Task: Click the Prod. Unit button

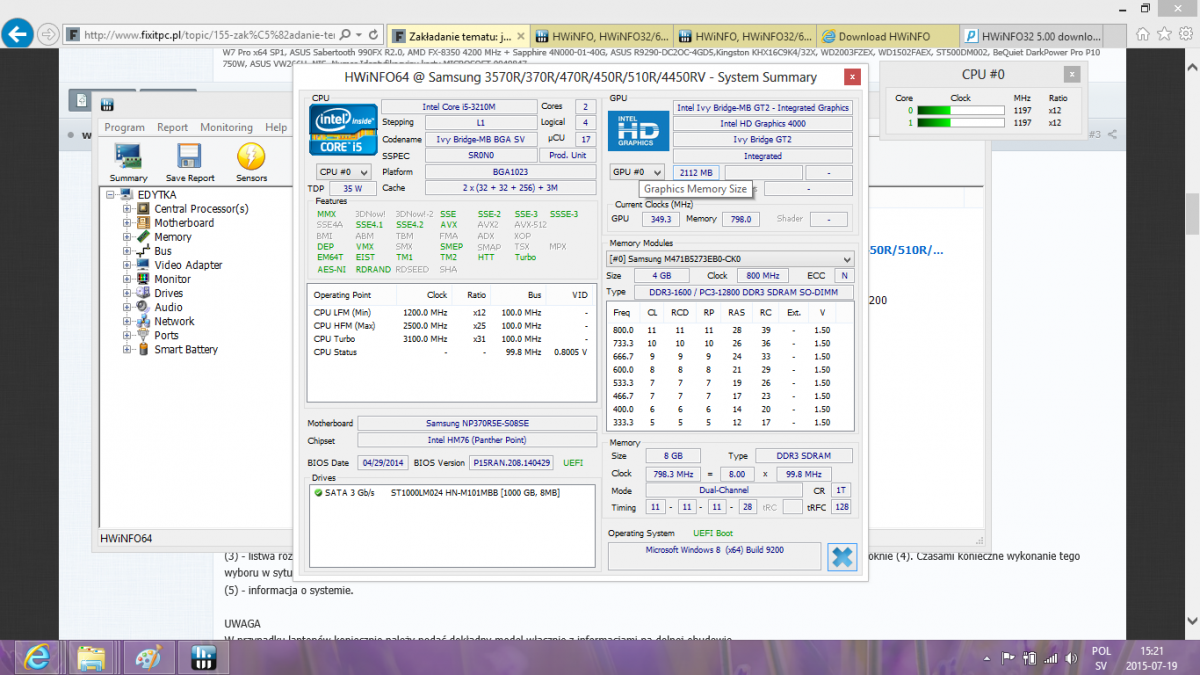Action: (567, 155)
